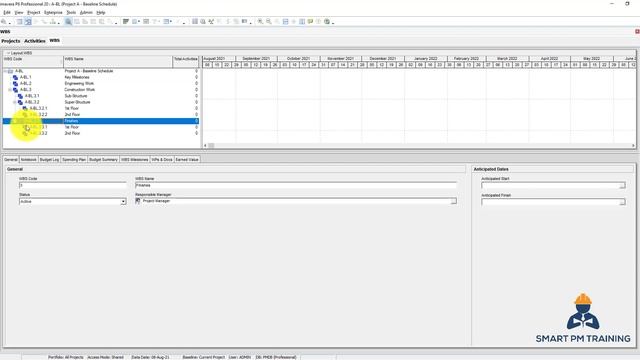The image size is (640, 360).
Task: Select the 'Key Milestones' WBS row
Action: (x=101, y=77)
